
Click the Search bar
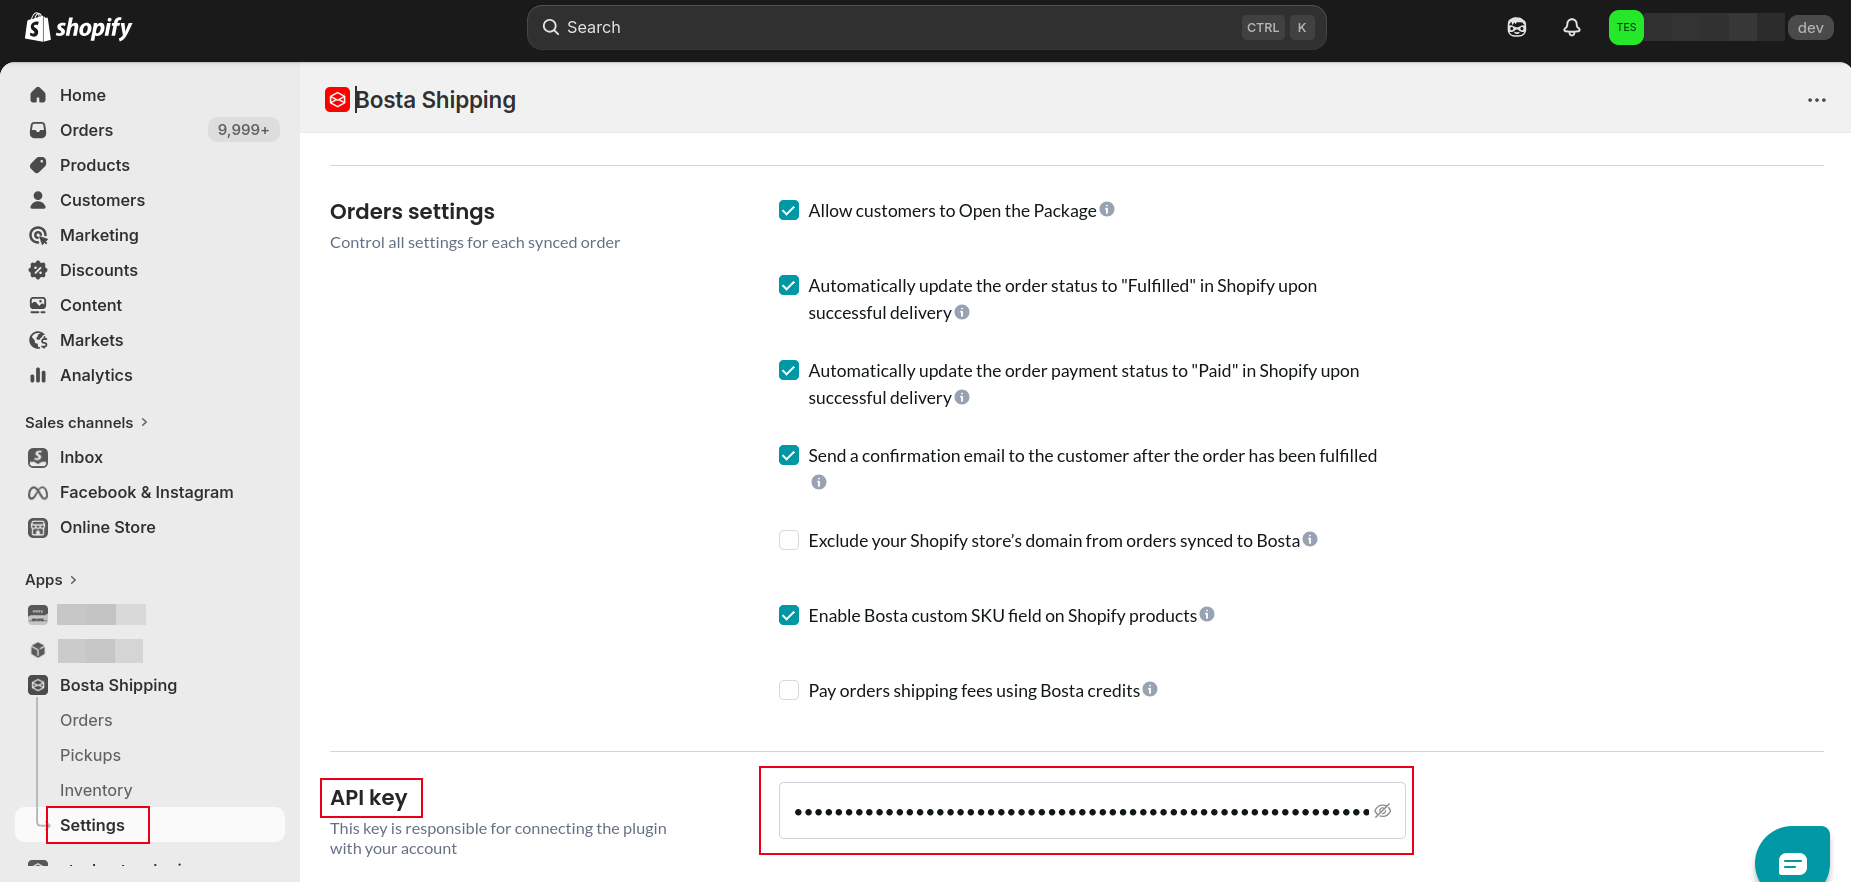coord(926,28)
